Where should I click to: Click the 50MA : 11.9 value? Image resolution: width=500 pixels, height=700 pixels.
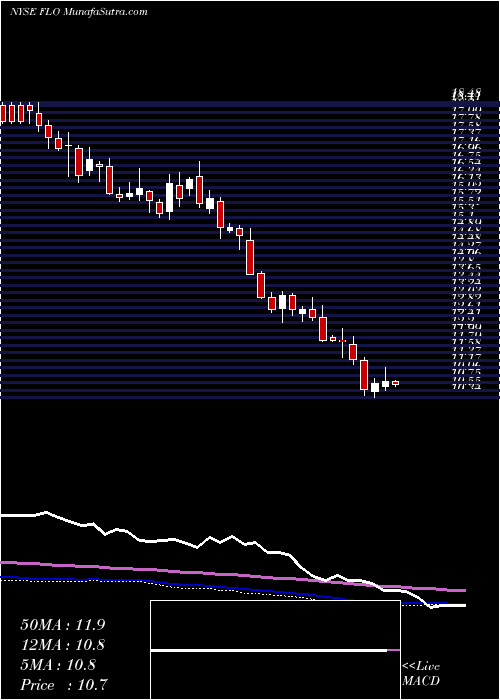(62, 625)
